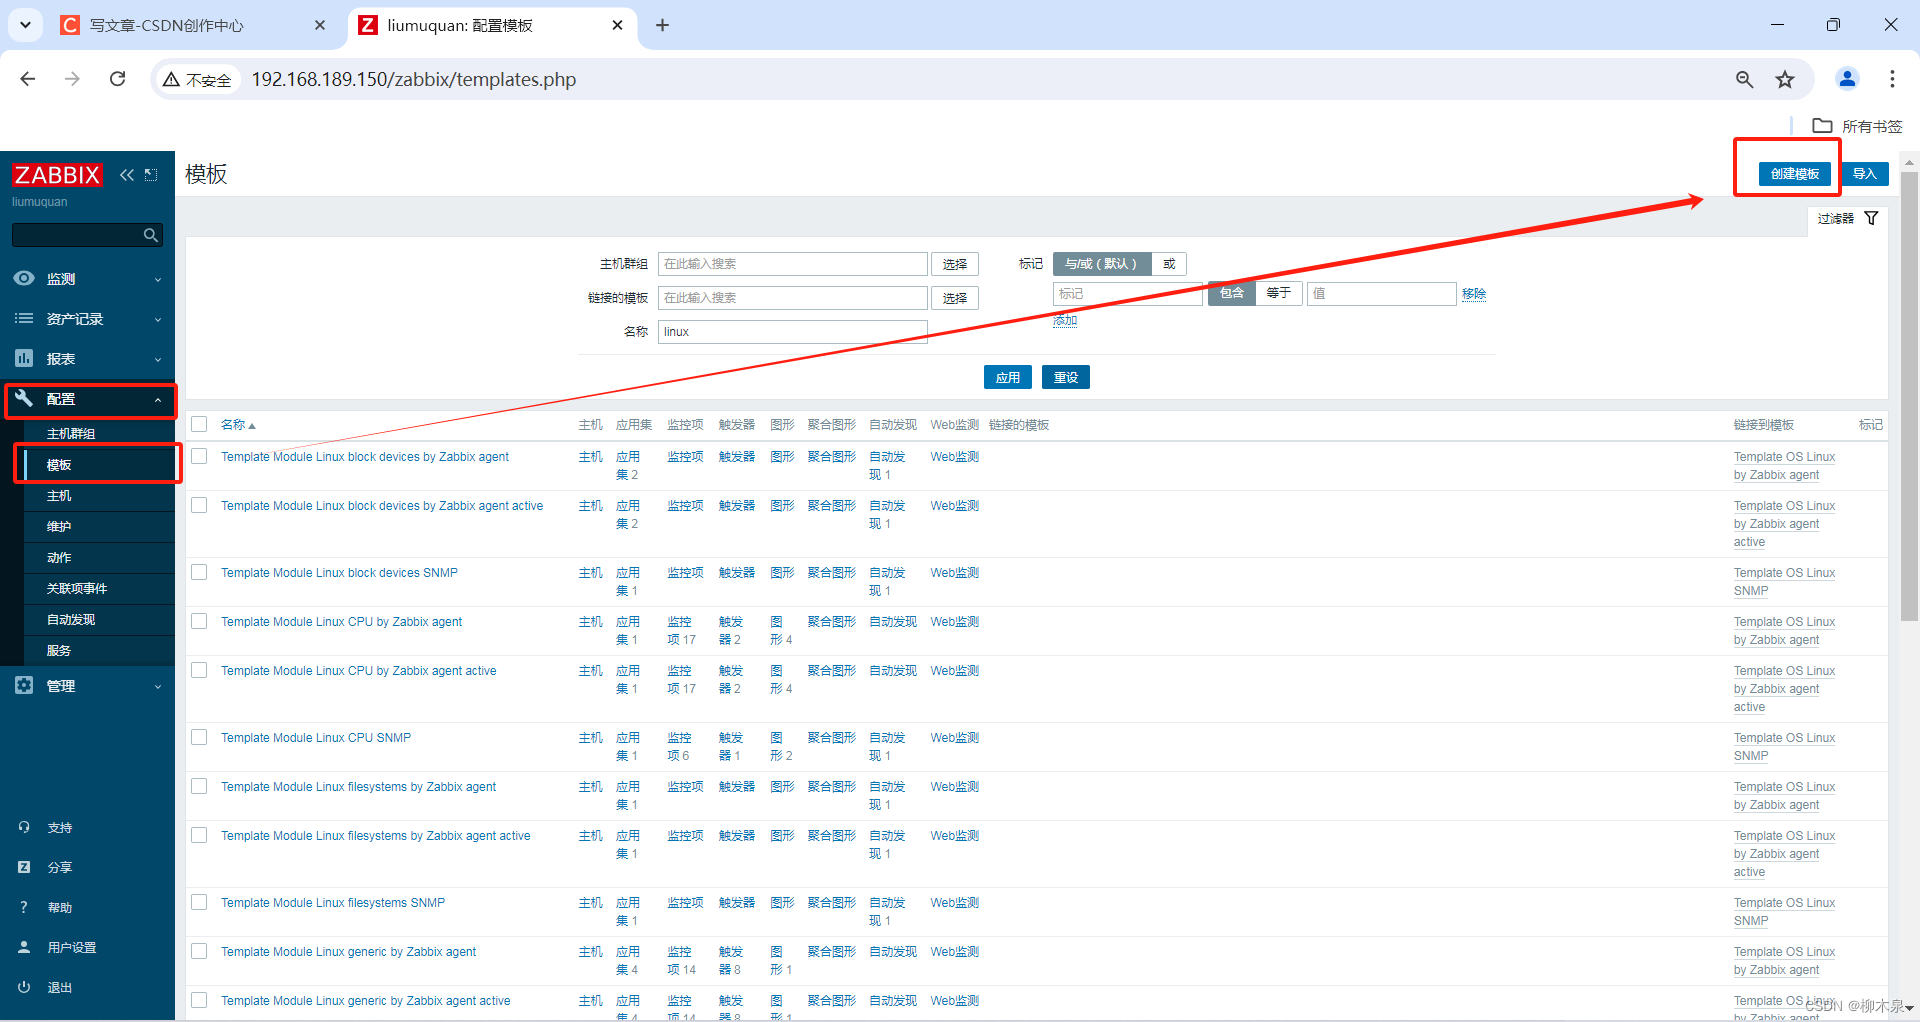
Task: Click the 不安全 site security warning
Action: coord(198,80)
